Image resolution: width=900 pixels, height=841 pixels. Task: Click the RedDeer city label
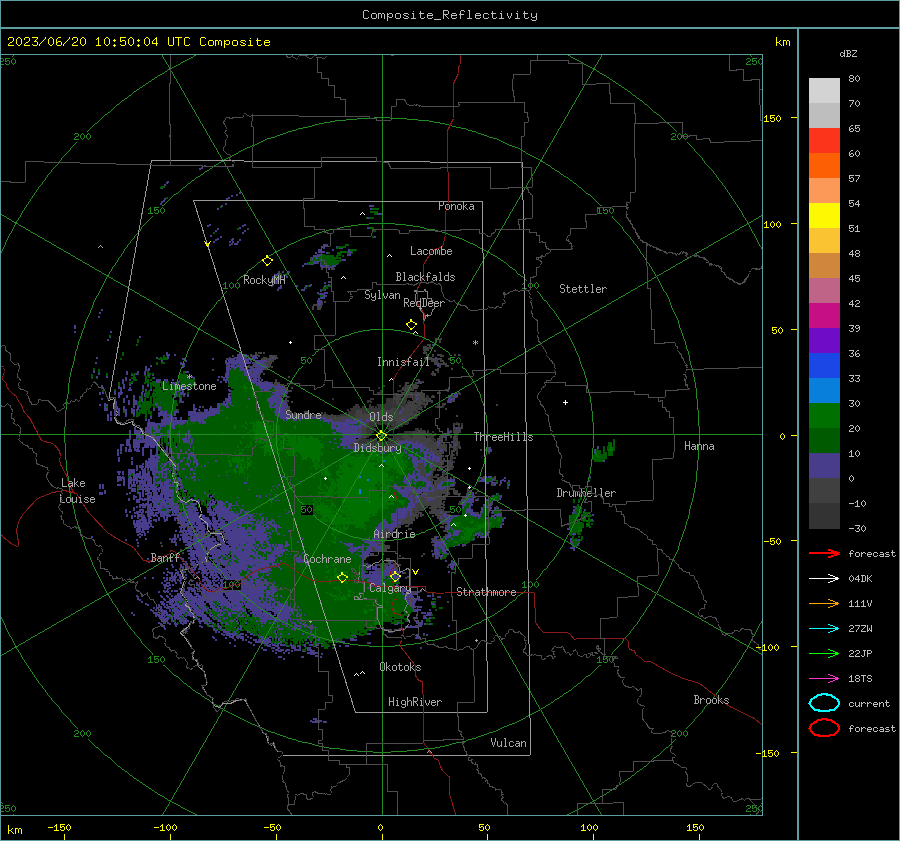(424, 303)
